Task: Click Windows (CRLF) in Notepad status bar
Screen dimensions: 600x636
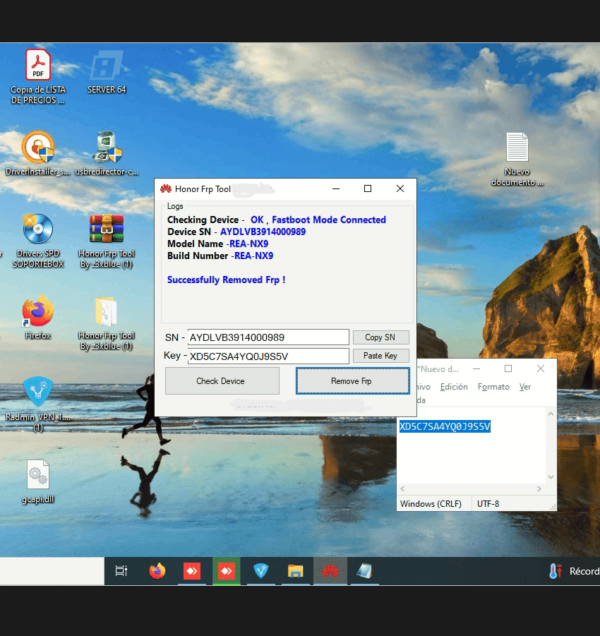Action: 430,504
